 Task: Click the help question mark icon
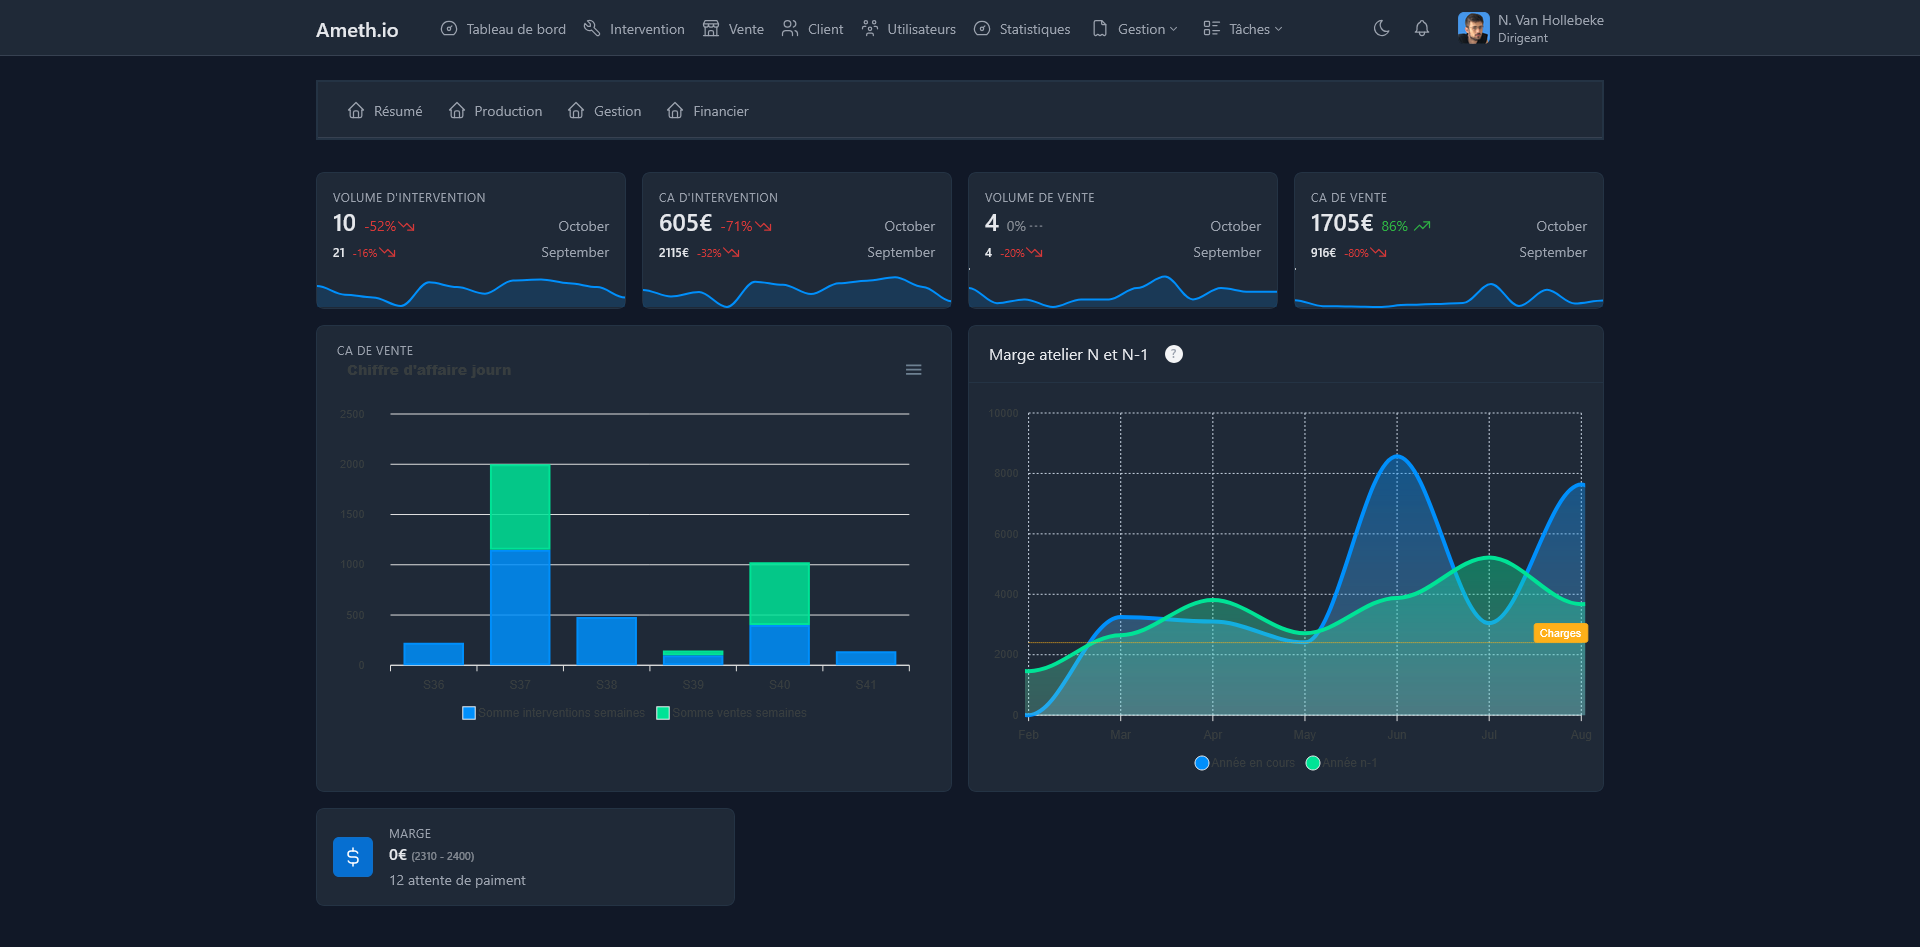point(1174,354)
